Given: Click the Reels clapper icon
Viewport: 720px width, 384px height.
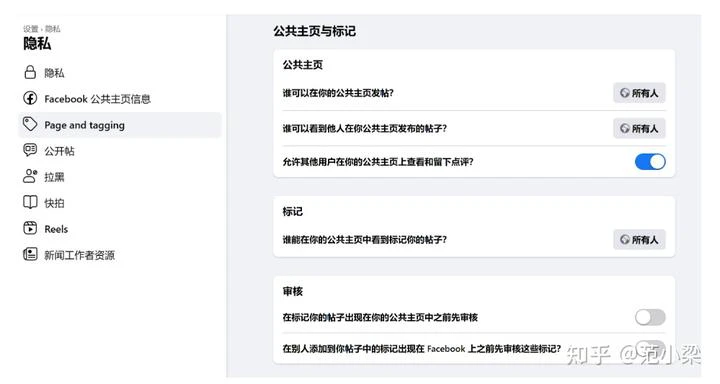Looking at the screenshot, I should (x=30, y=228).
